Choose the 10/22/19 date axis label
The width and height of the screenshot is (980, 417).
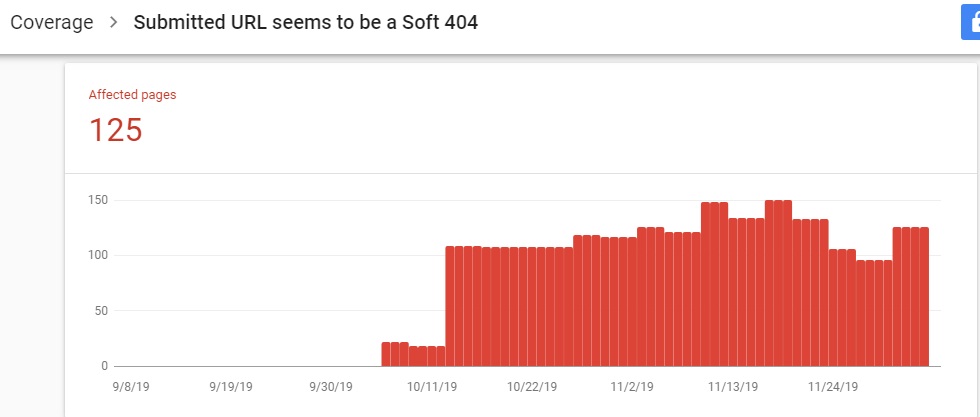532,385
